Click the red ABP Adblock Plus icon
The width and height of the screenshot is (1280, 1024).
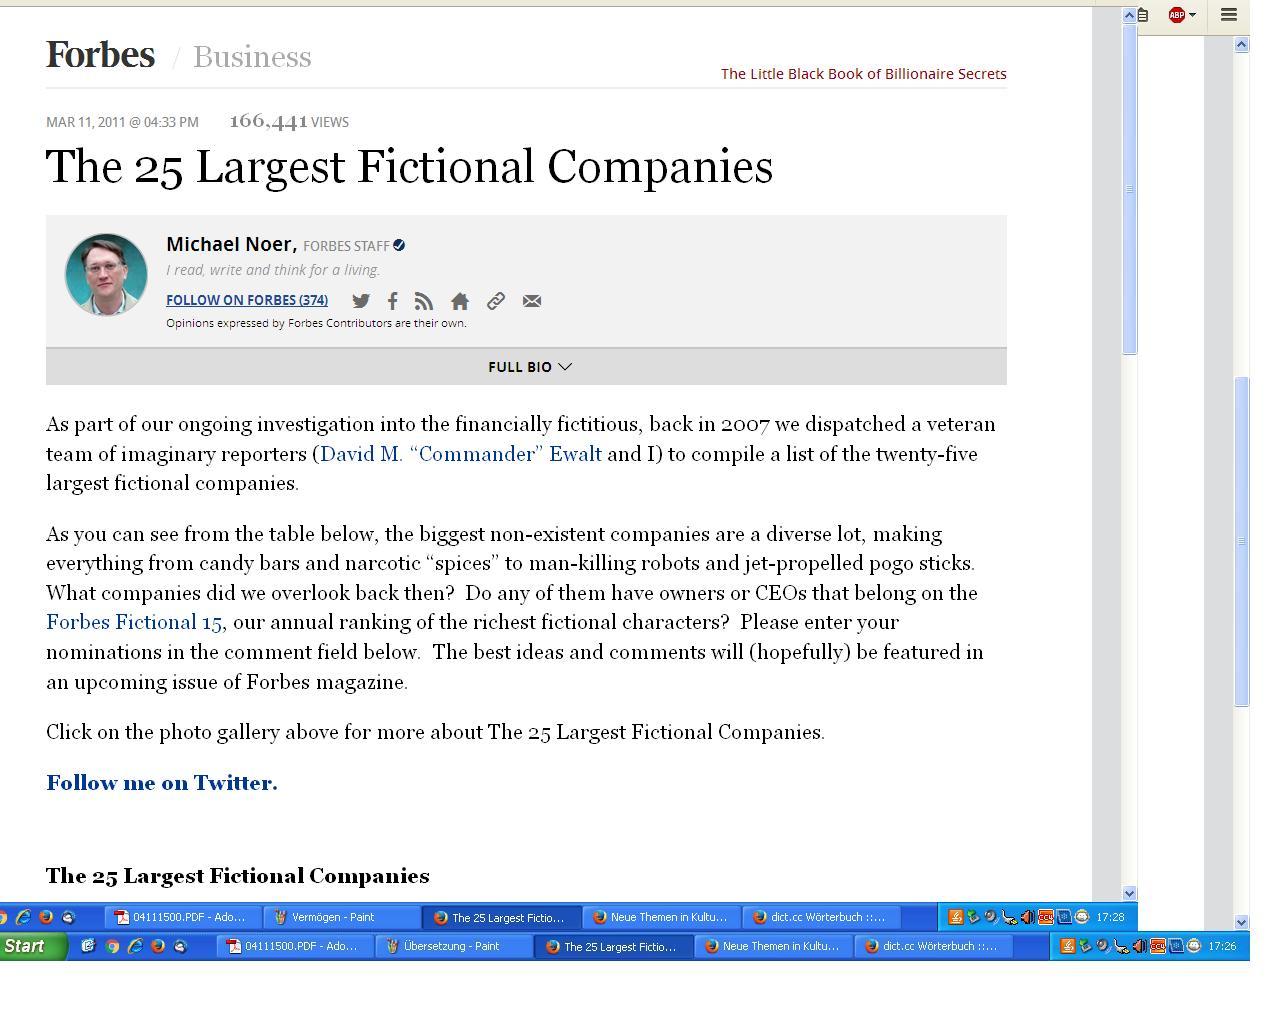tap(1177, 15)
